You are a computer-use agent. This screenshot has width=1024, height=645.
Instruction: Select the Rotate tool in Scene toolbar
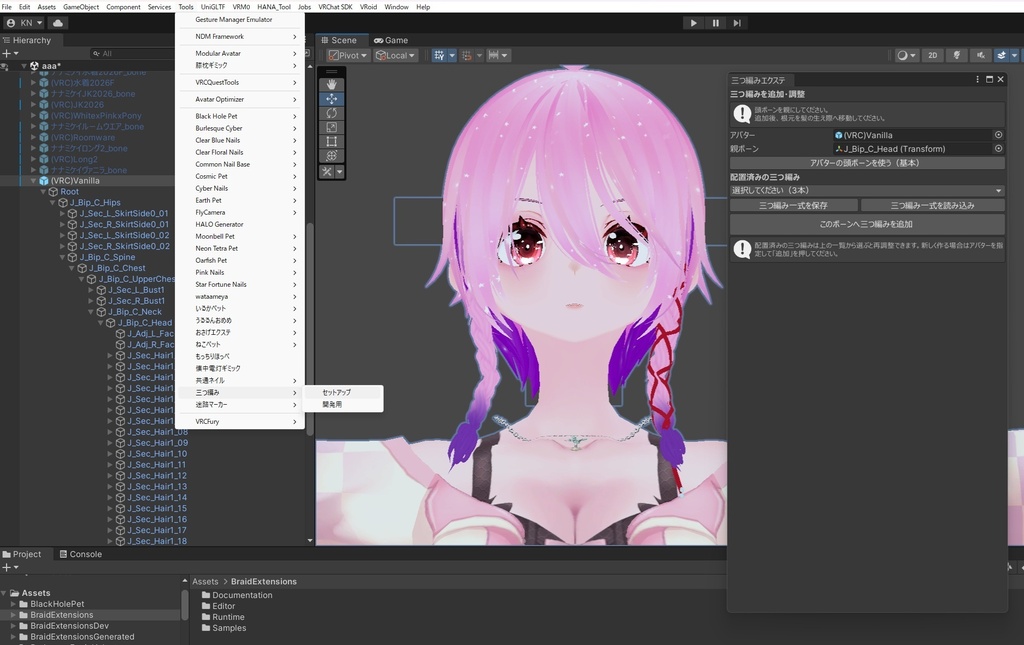pos(332,113)
